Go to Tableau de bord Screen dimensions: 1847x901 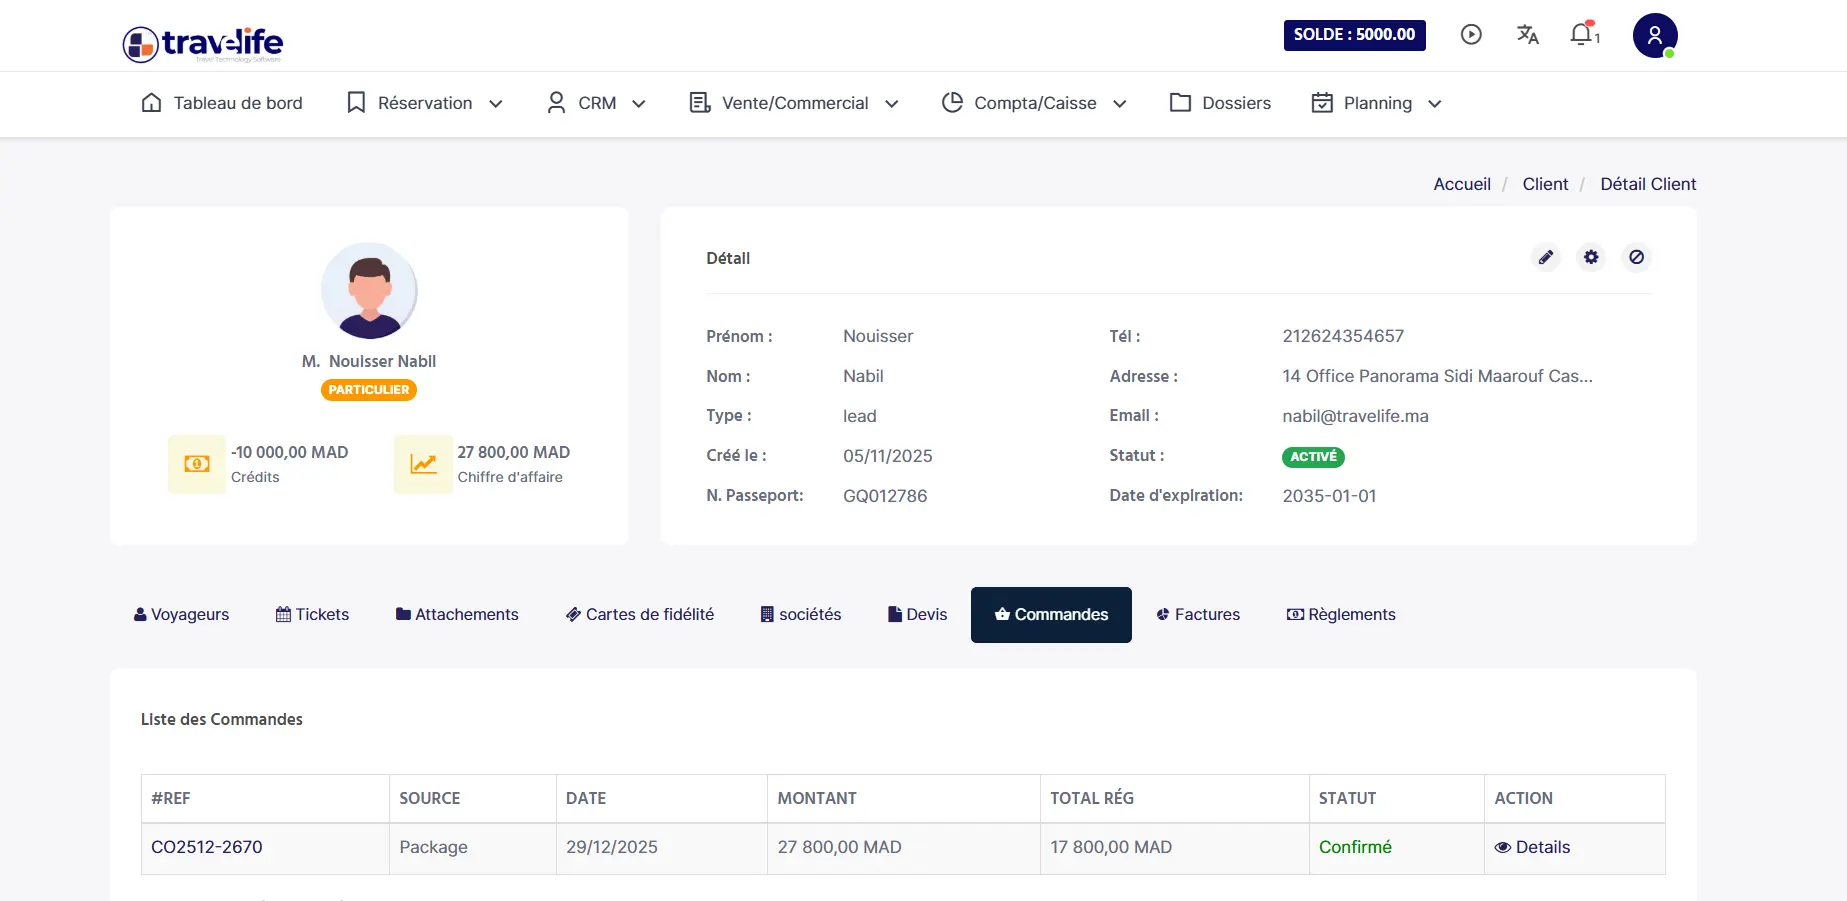pyautogui.click(x=222, y=103)
